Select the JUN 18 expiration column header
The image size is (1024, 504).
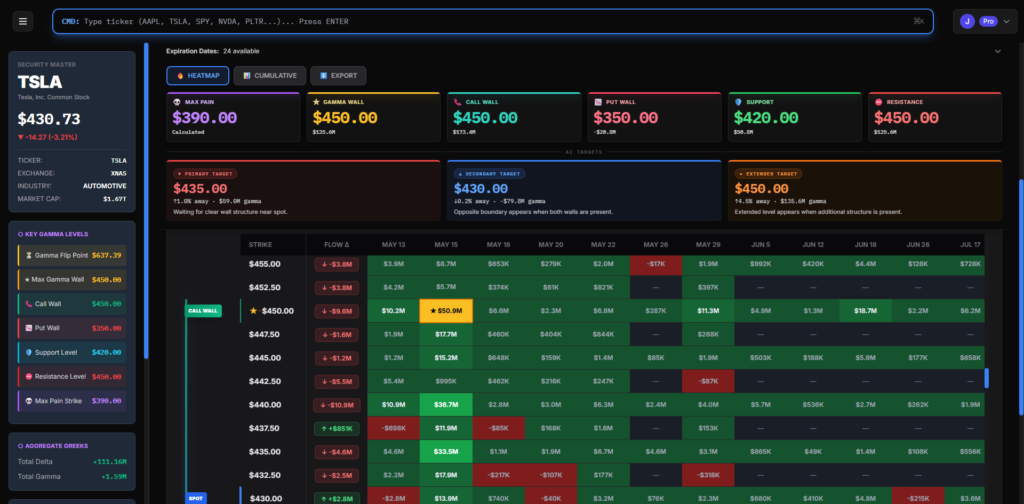[x=865, y=245]
